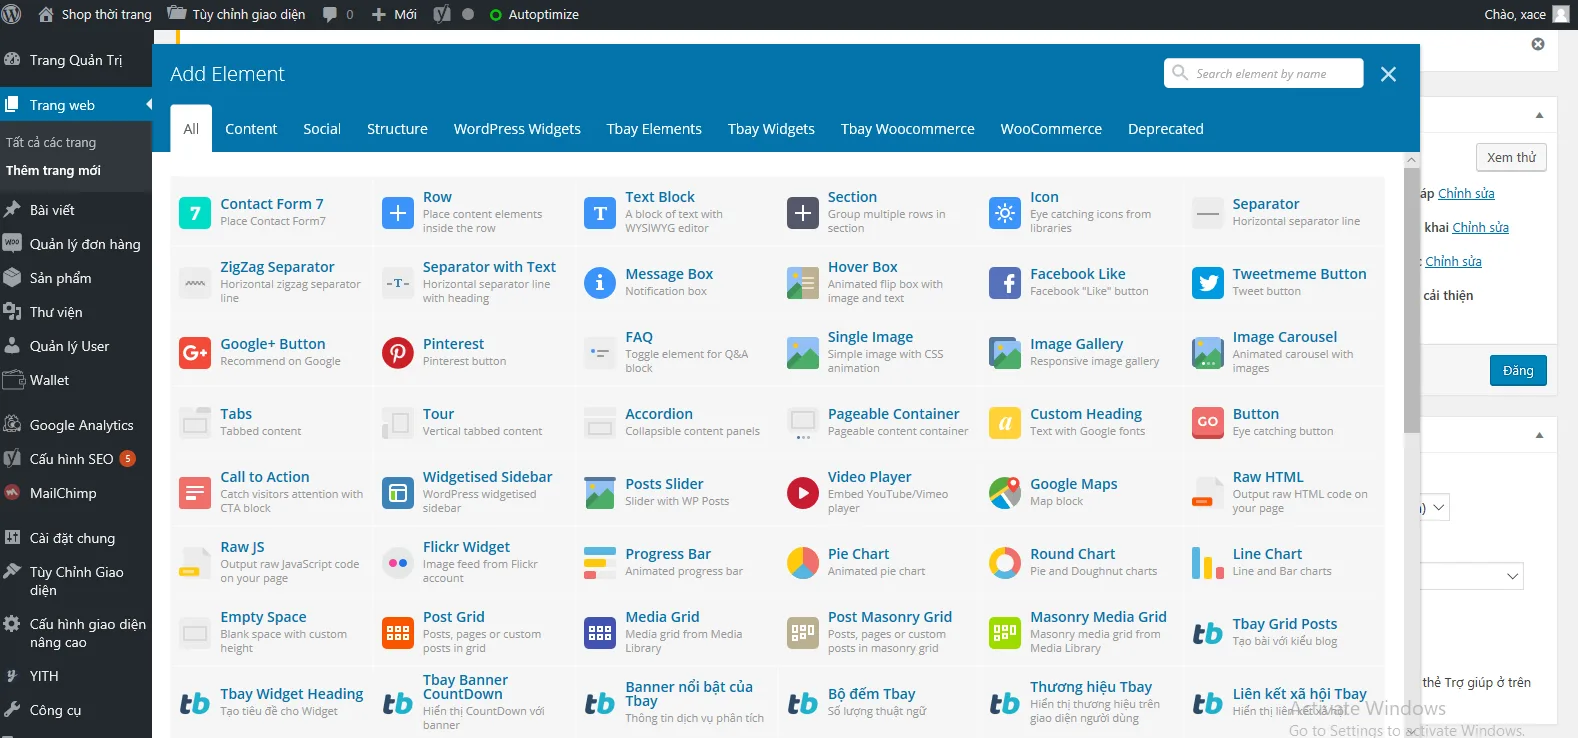Click Autoptimize in admin bar
The height and width of the screenshot is (738, 1578).
pyautogui.click(x=534, y=14)
